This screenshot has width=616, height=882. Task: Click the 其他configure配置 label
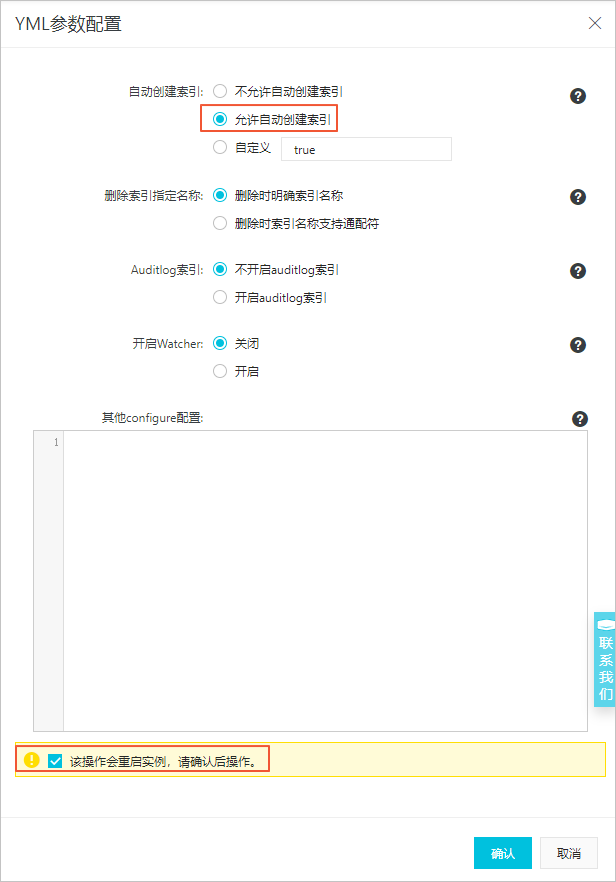[x=152, y=418]
